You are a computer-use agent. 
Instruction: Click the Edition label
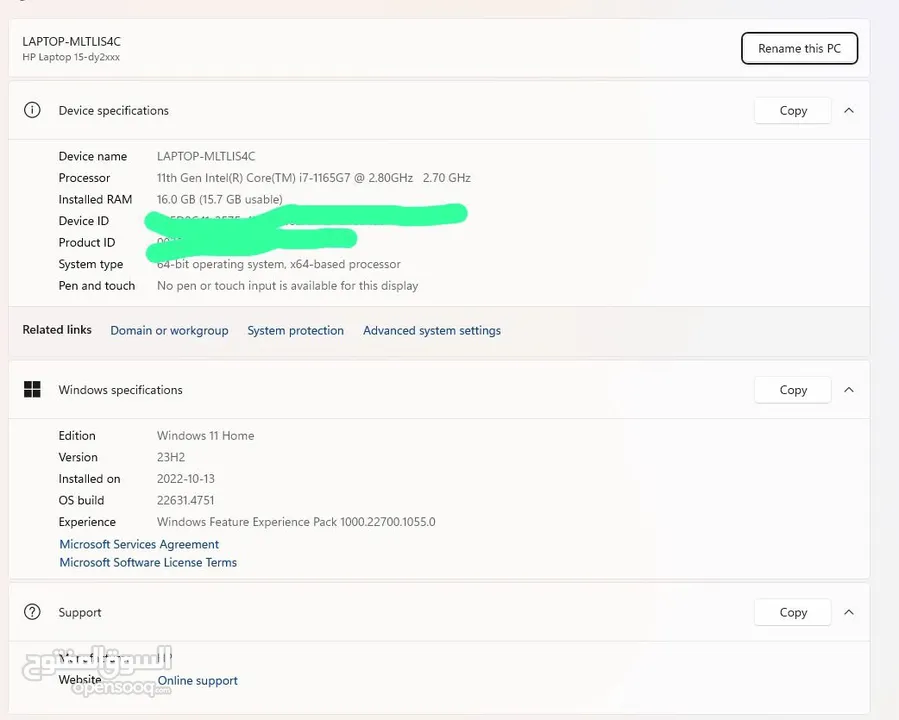(x=77, y=436)
